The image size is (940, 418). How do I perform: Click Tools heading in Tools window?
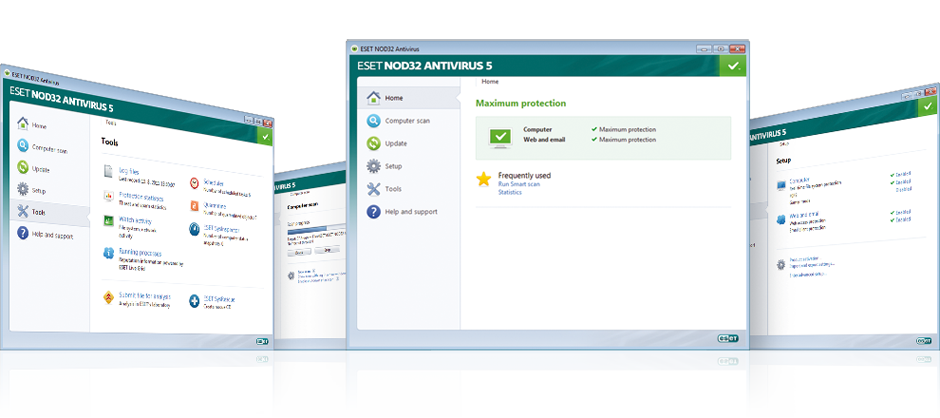(x=110, y=142)
